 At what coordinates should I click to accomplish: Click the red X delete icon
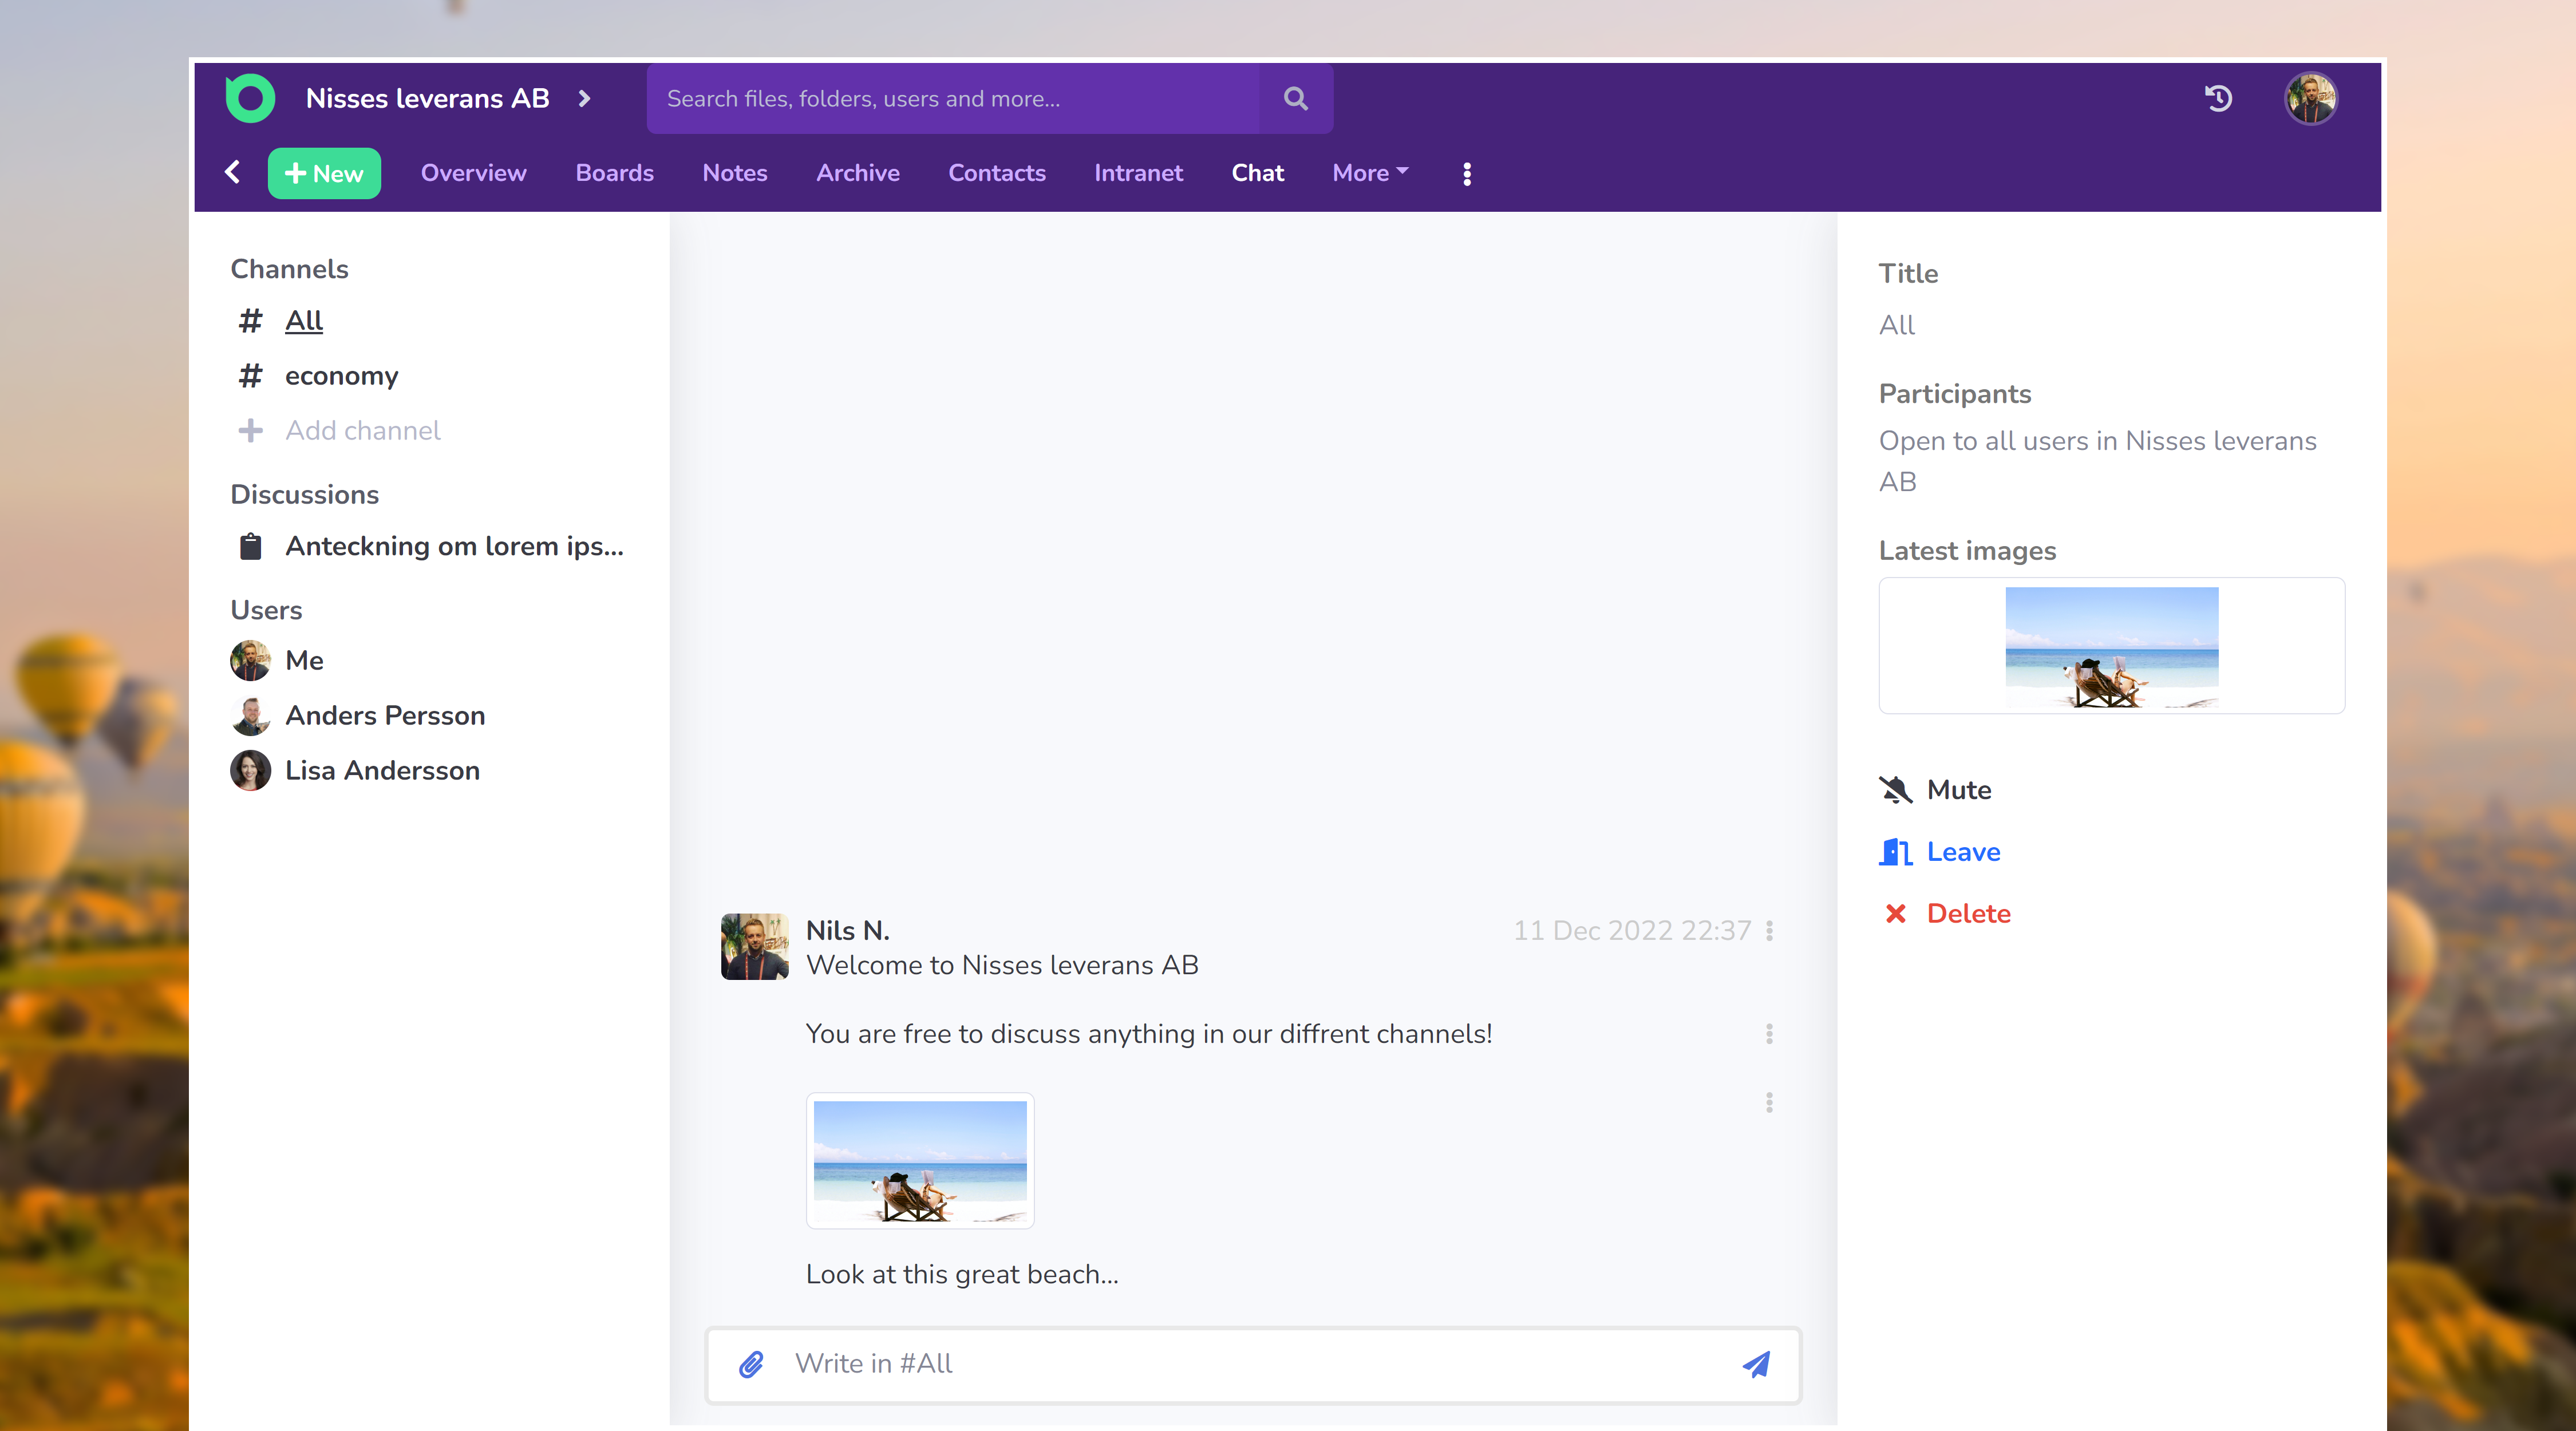1895,914
